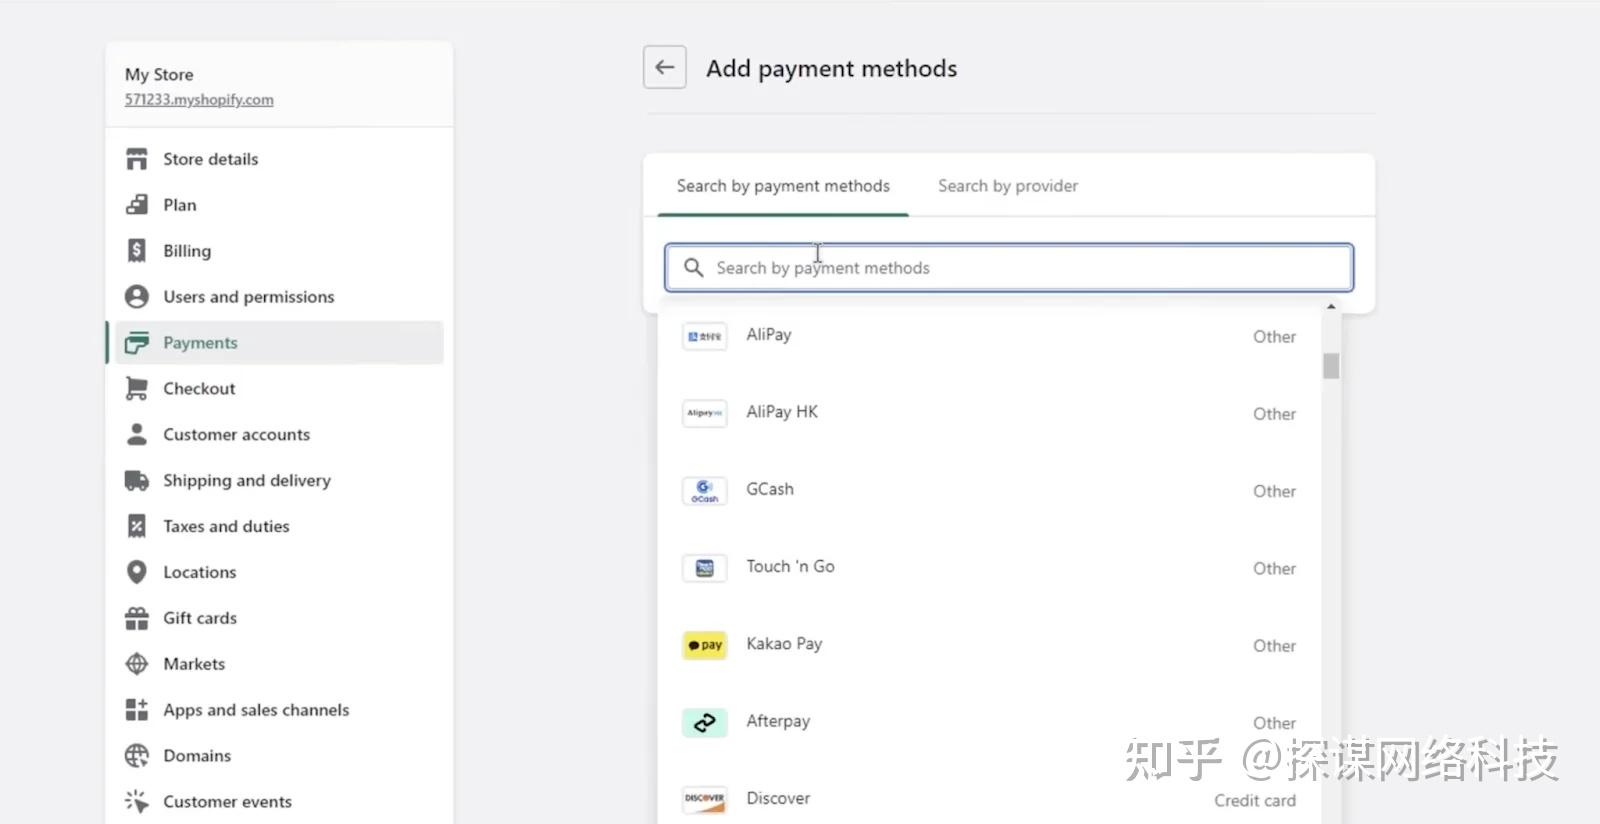The width and height of the screenshot is (1600, 824).
Task: Focus the Search by payment methods field
Action: click(1009, 268)
